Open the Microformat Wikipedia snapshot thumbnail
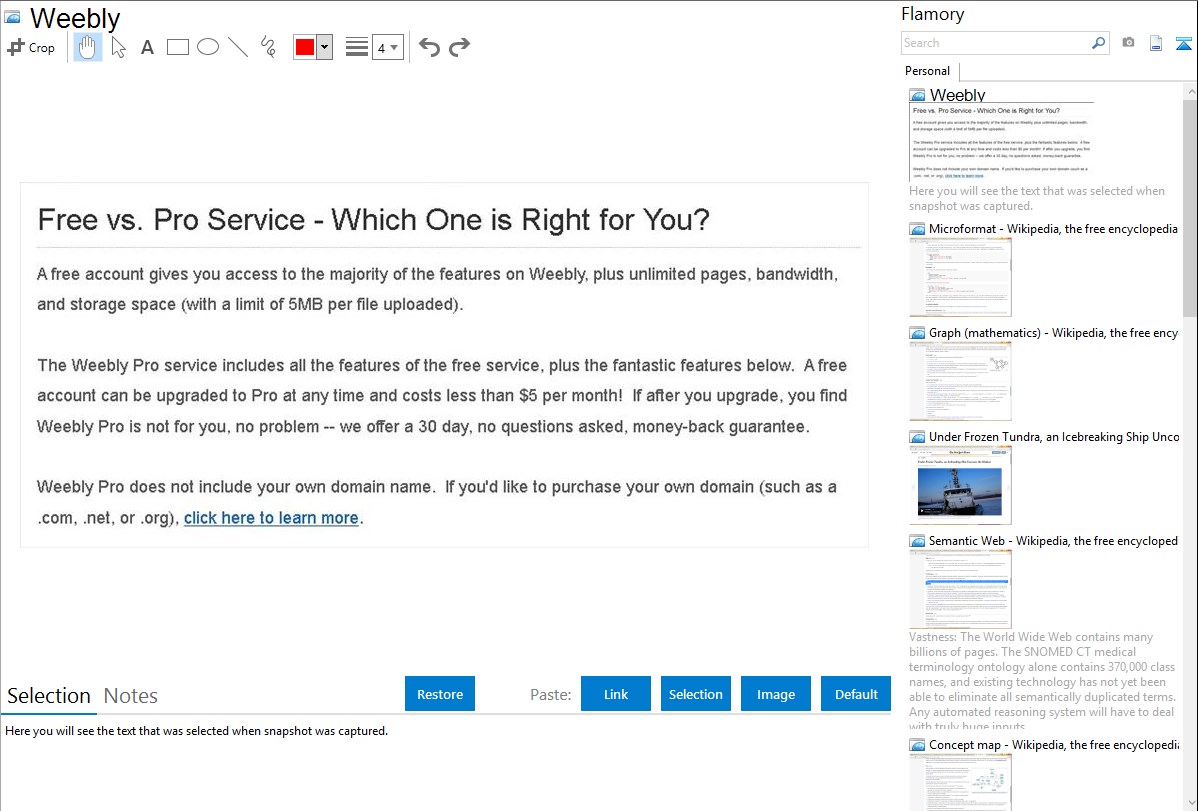 click(960, 277)
